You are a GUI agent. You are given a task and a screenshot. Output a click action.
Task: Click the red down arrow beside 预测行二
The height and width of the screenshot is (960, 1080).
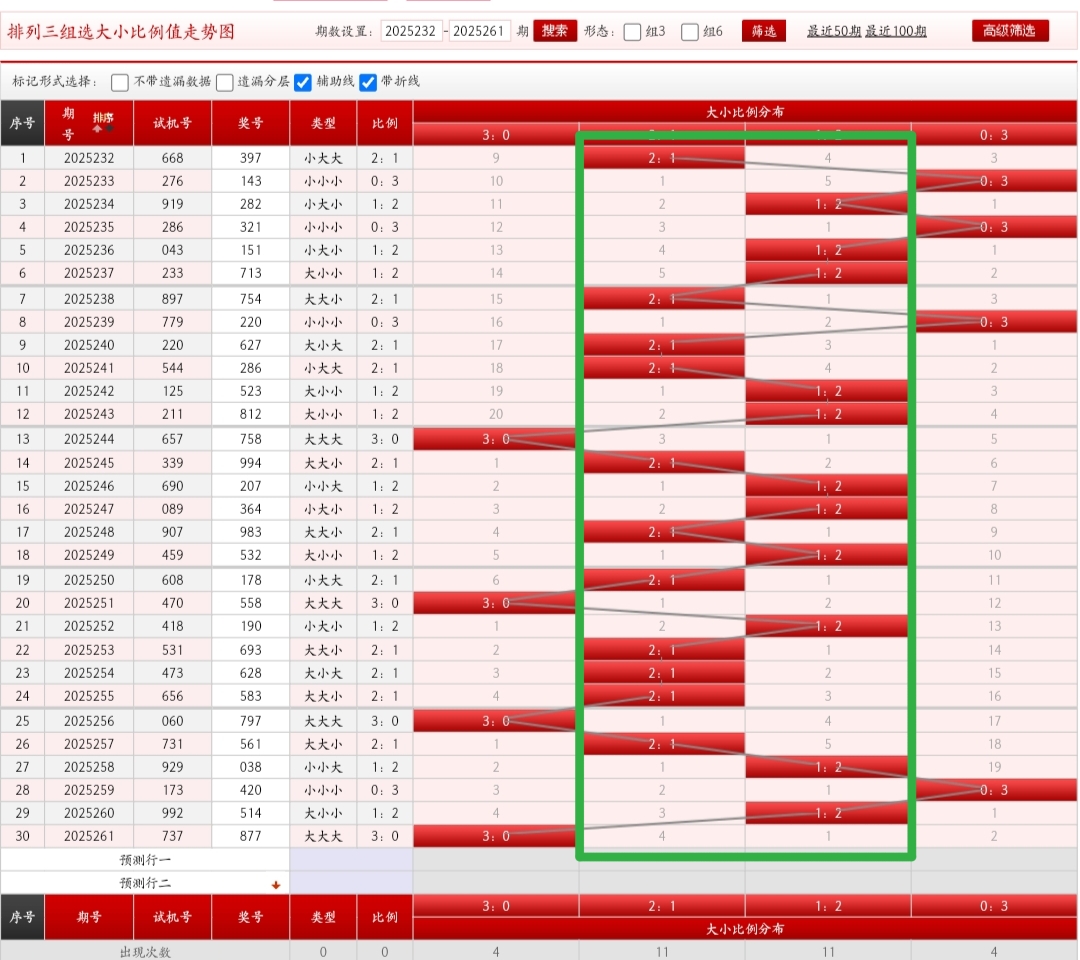(276, 885)
